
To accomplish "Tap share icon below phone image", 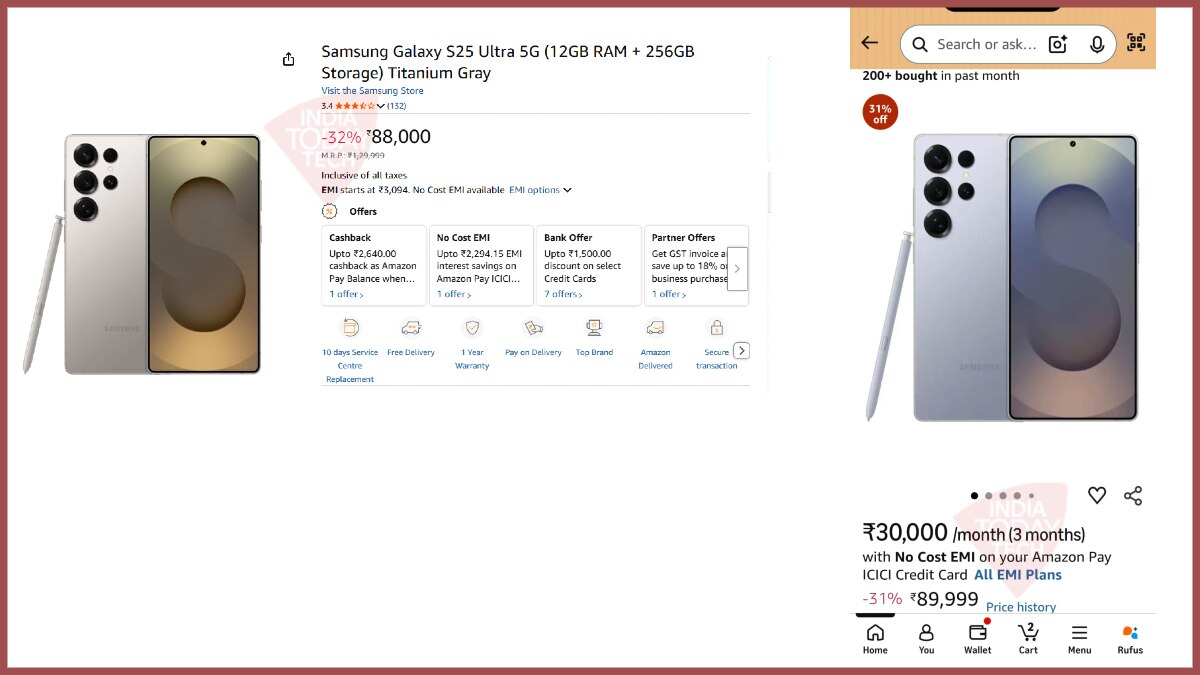I will tap(1133, 495).
